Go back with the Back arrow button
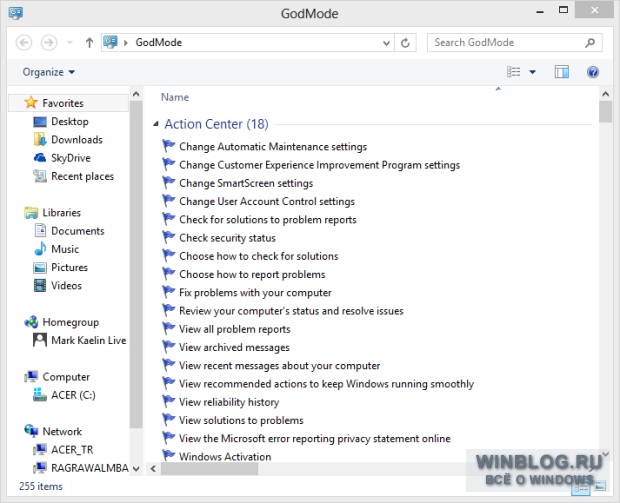Image resolution: width=620 pixels, height=503 pixels. coord(24,42)
